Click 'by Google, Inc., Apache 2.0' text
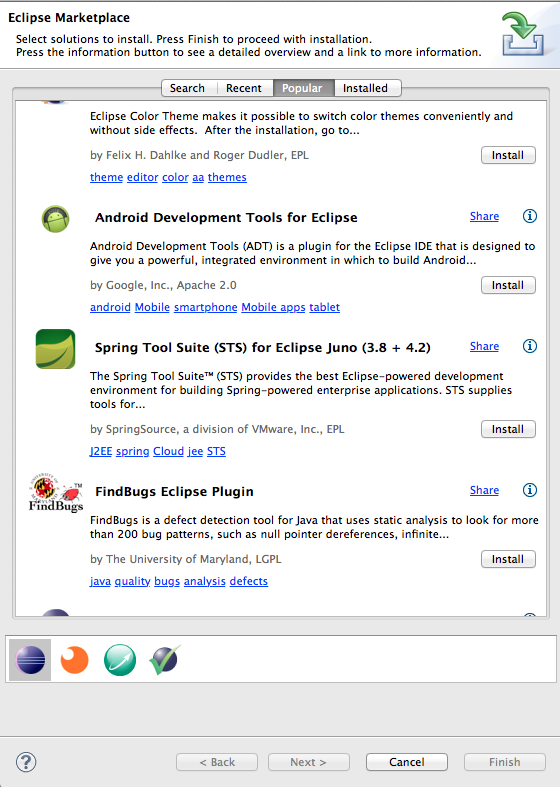560x787 pixels. [163, 285]
